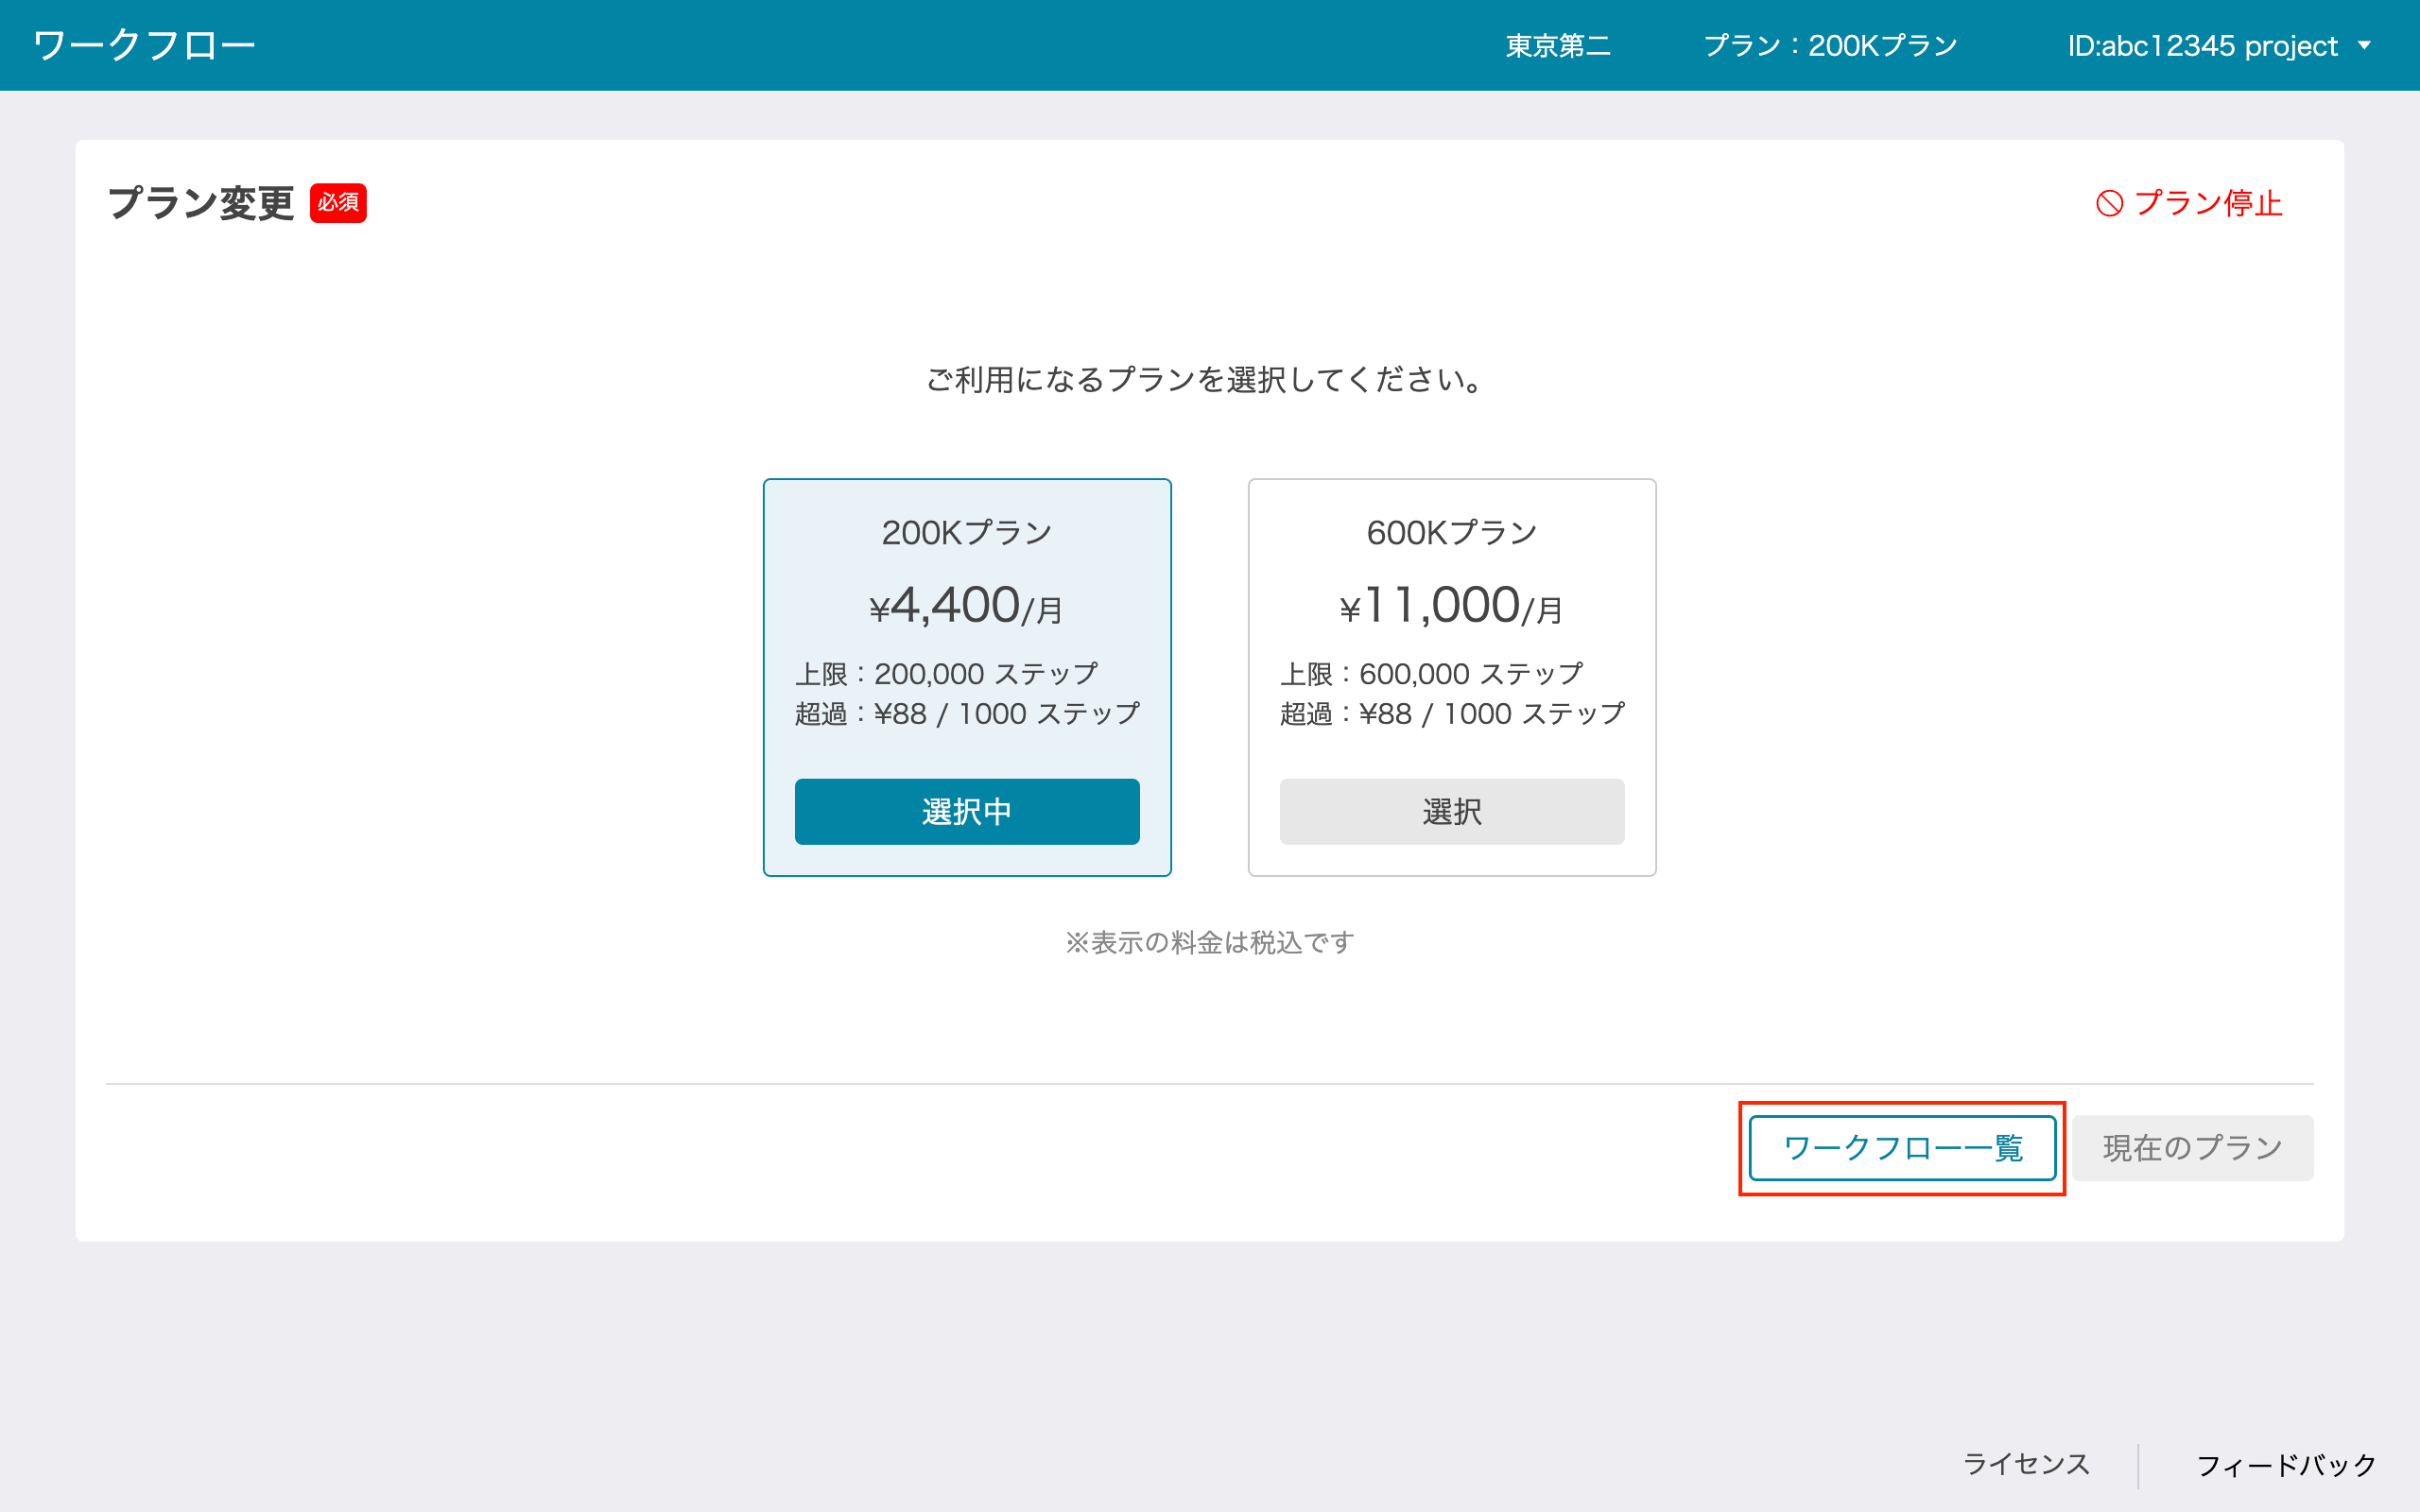
Task: Click the red 必須 badge
Action: click(338, 203)
